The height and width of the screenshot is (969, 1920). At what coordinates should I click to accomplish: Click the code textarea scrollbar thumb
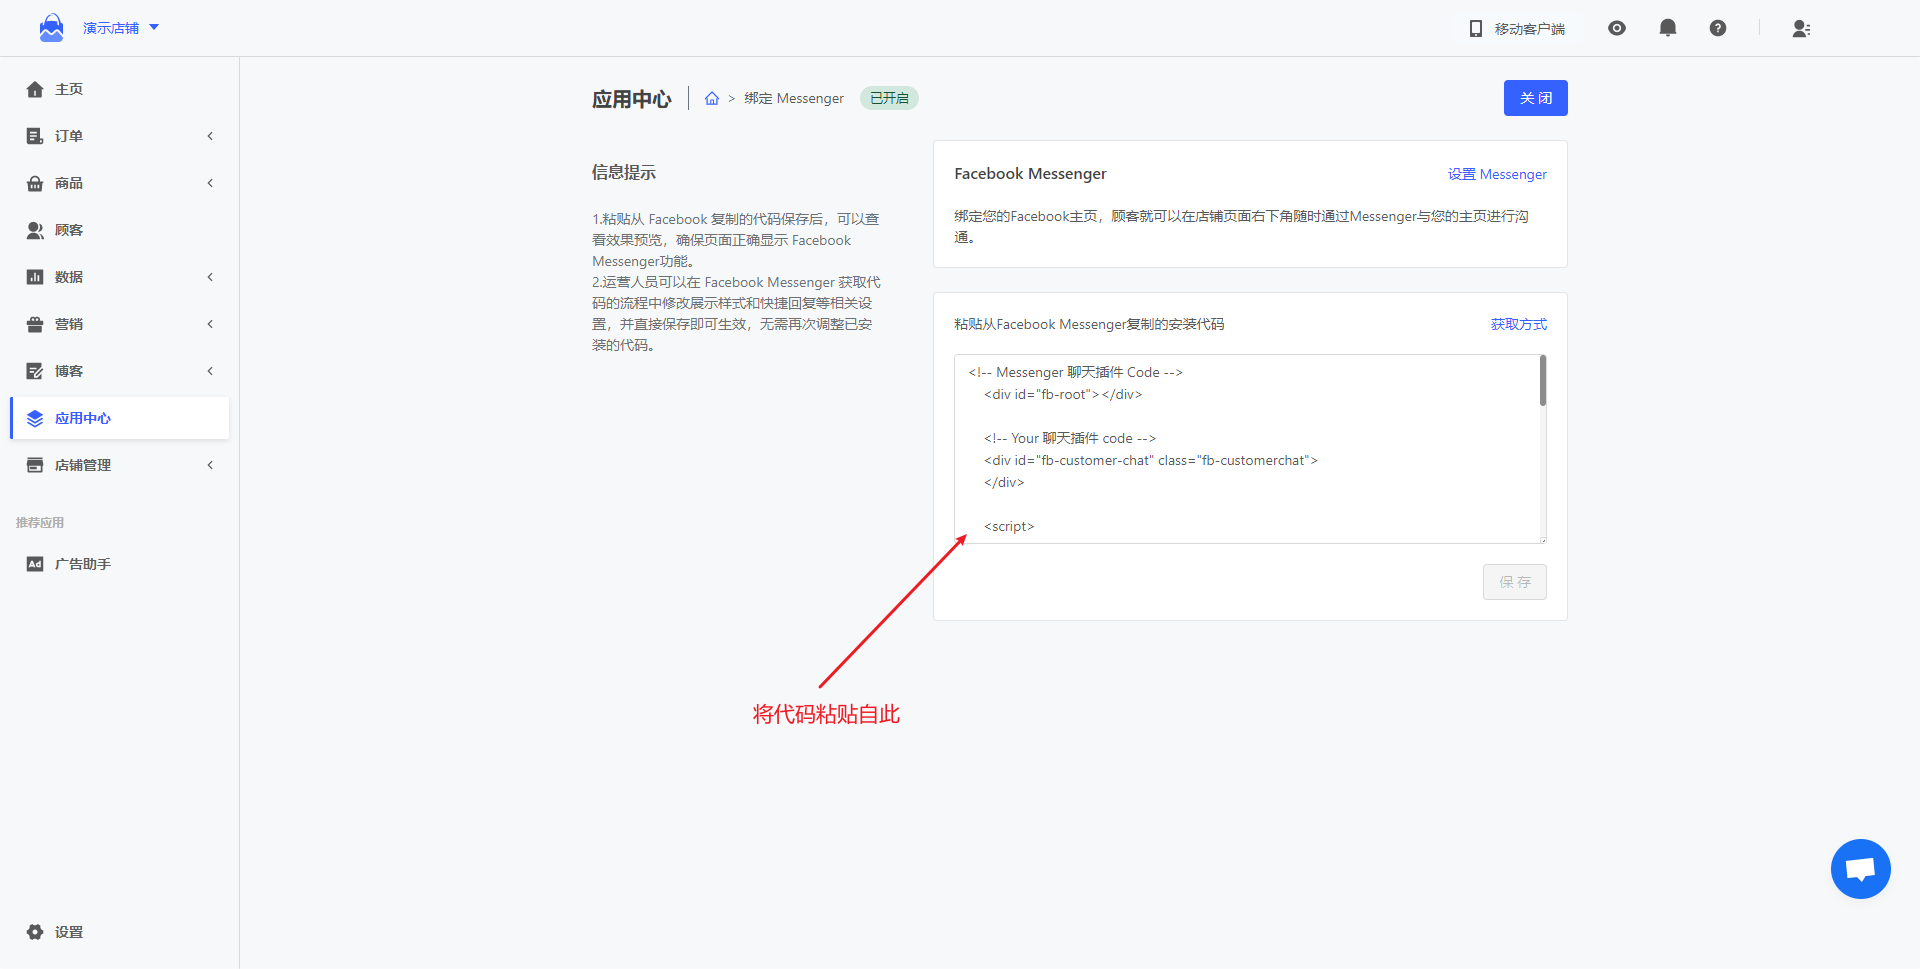1543,381
